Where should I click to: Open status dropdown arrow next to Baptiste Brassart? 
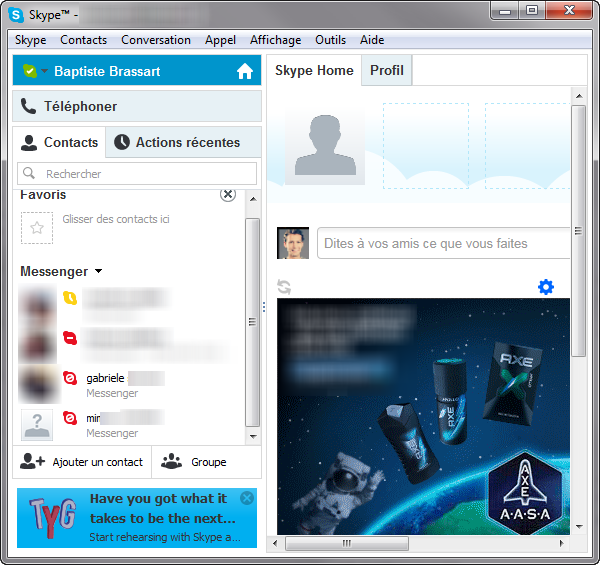tap(45, 71)
